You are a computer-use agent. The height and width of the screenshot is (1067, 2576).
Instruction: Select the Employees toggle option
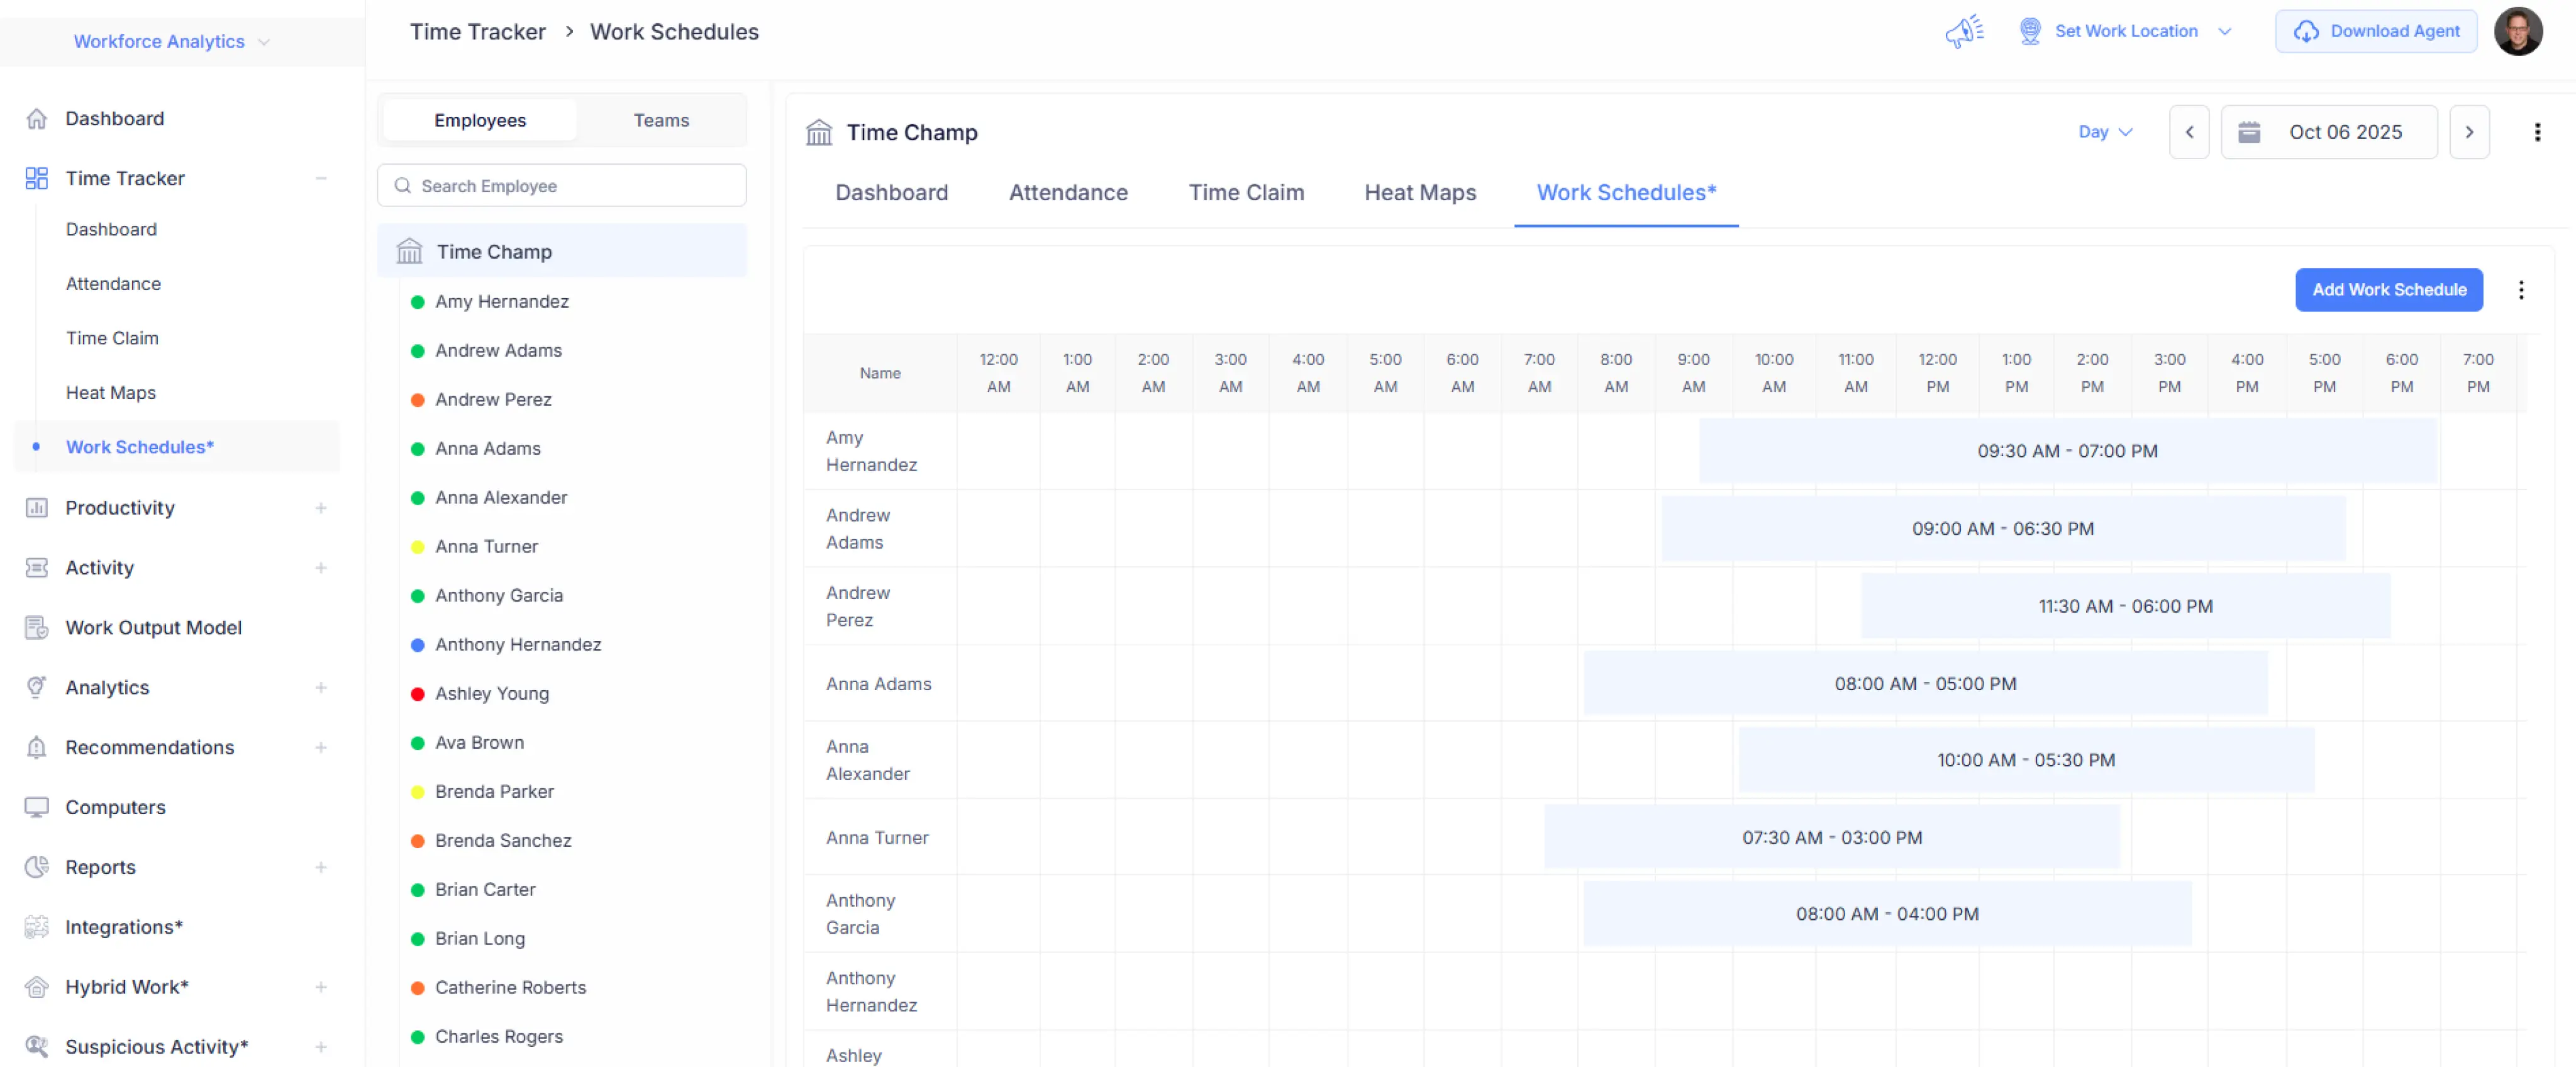click(480, 120)
